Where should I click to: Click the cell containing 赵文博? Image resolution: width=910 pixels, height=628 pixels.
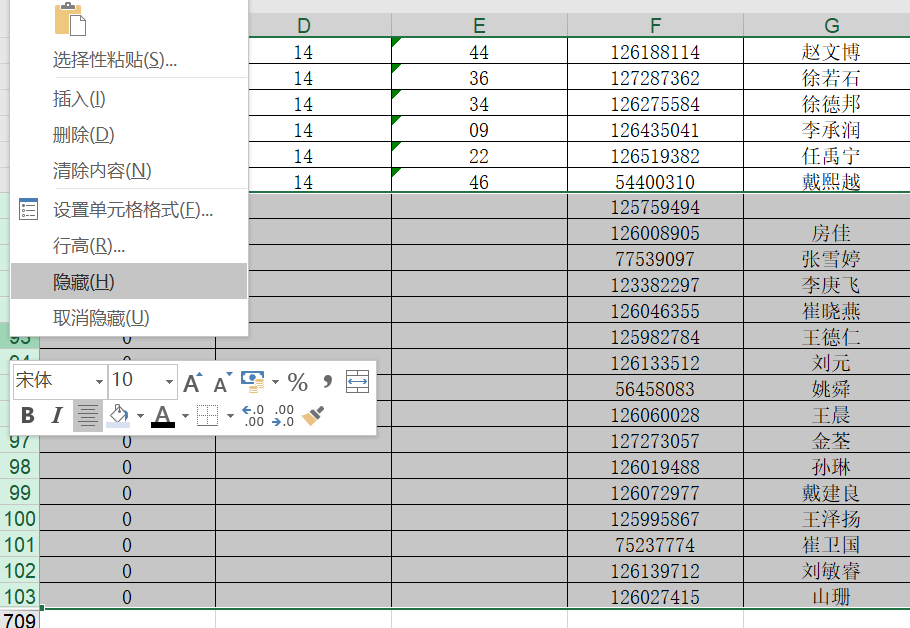point(827,52)
